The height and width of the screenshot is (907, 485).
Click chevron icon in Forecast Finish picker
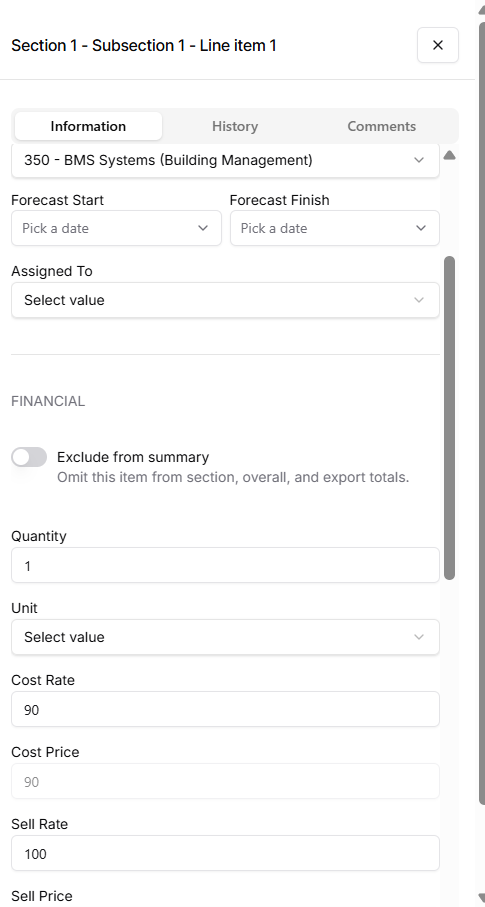click(421, 228)
